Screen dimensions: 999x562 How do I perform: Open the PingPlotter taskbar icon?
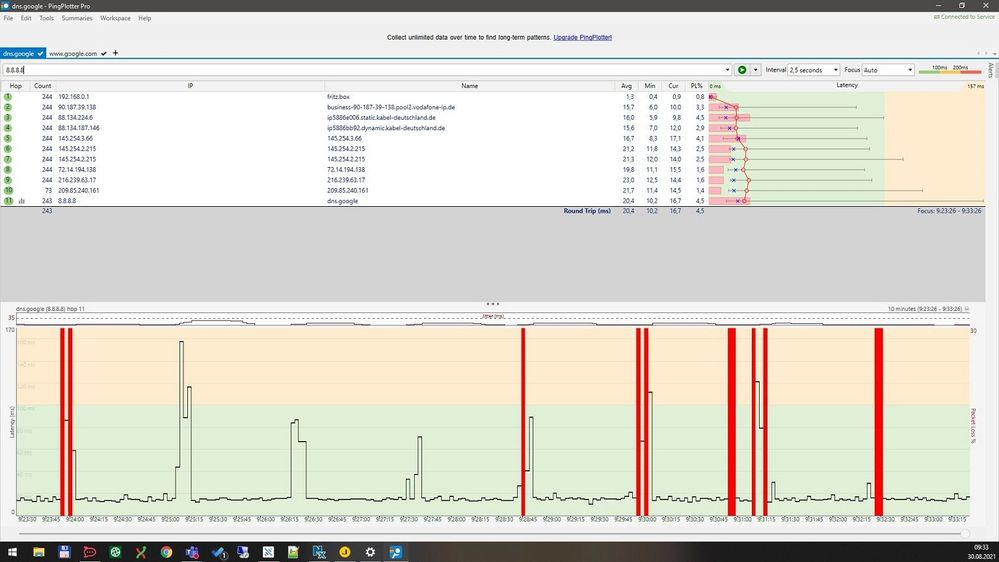point(396,552)
